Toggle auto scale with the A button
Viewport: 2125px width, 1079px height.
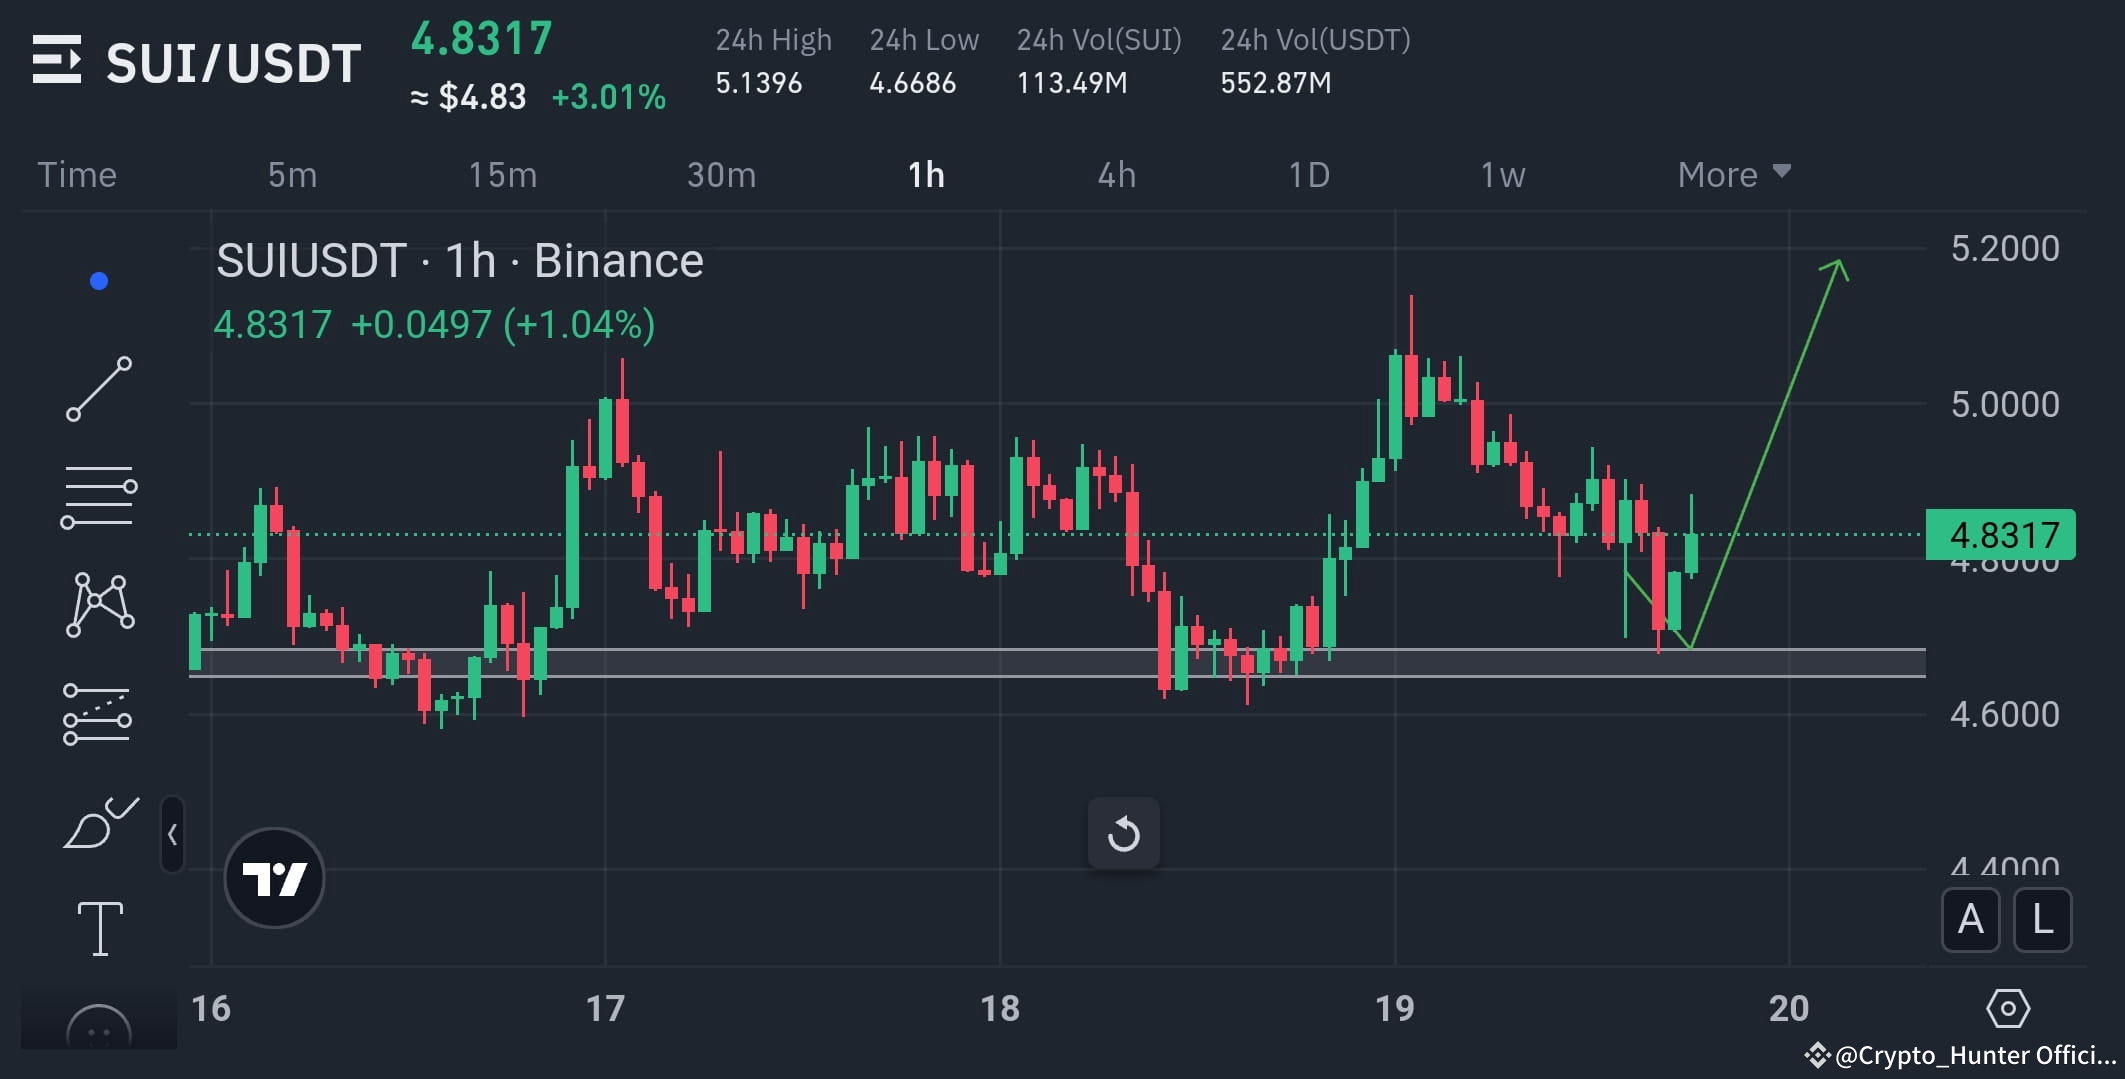(x=1970, y=920)
